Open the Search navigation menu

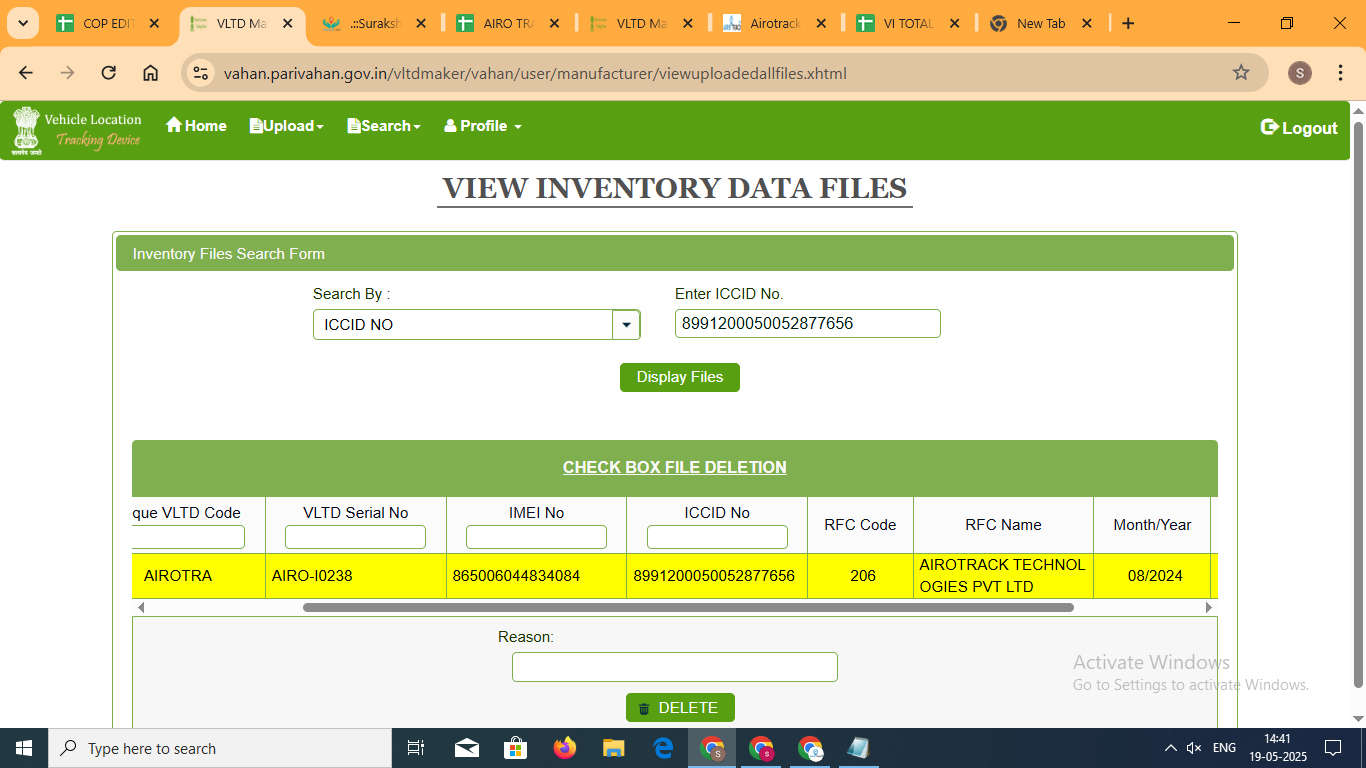pyautogui.click(x=384, y=126)
